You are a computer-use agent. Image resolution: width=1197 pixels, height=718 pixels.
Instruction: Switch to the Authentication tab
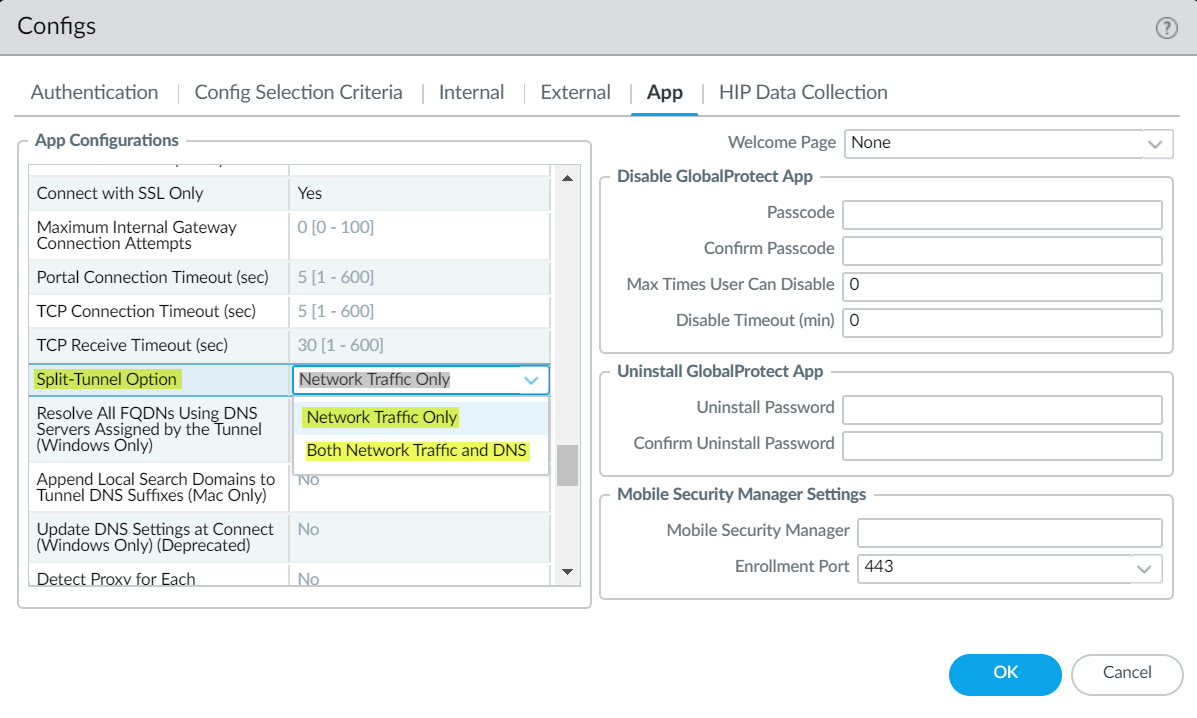[94, 92]
